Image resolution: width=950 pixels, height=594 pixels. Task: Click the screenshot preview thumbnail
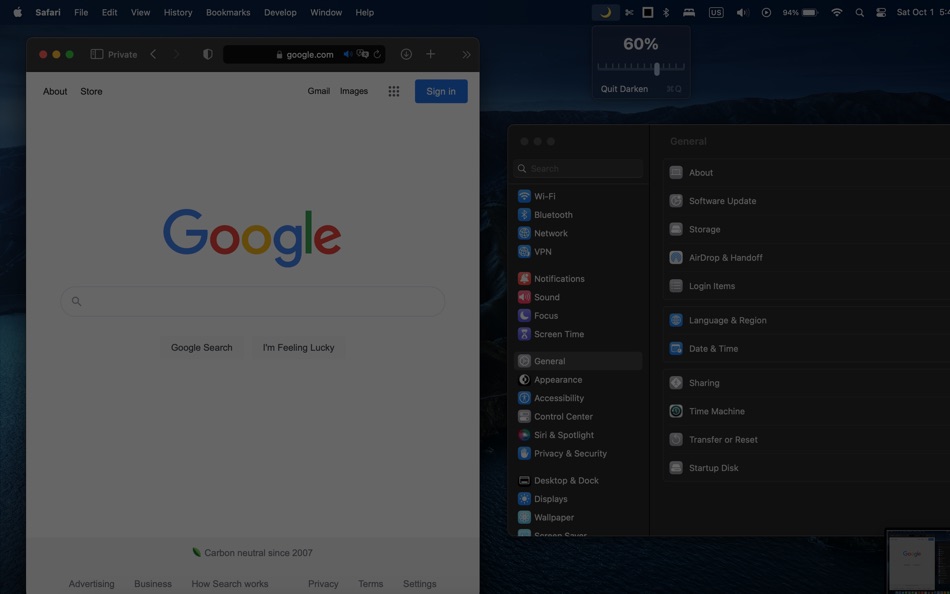[917, 561]
